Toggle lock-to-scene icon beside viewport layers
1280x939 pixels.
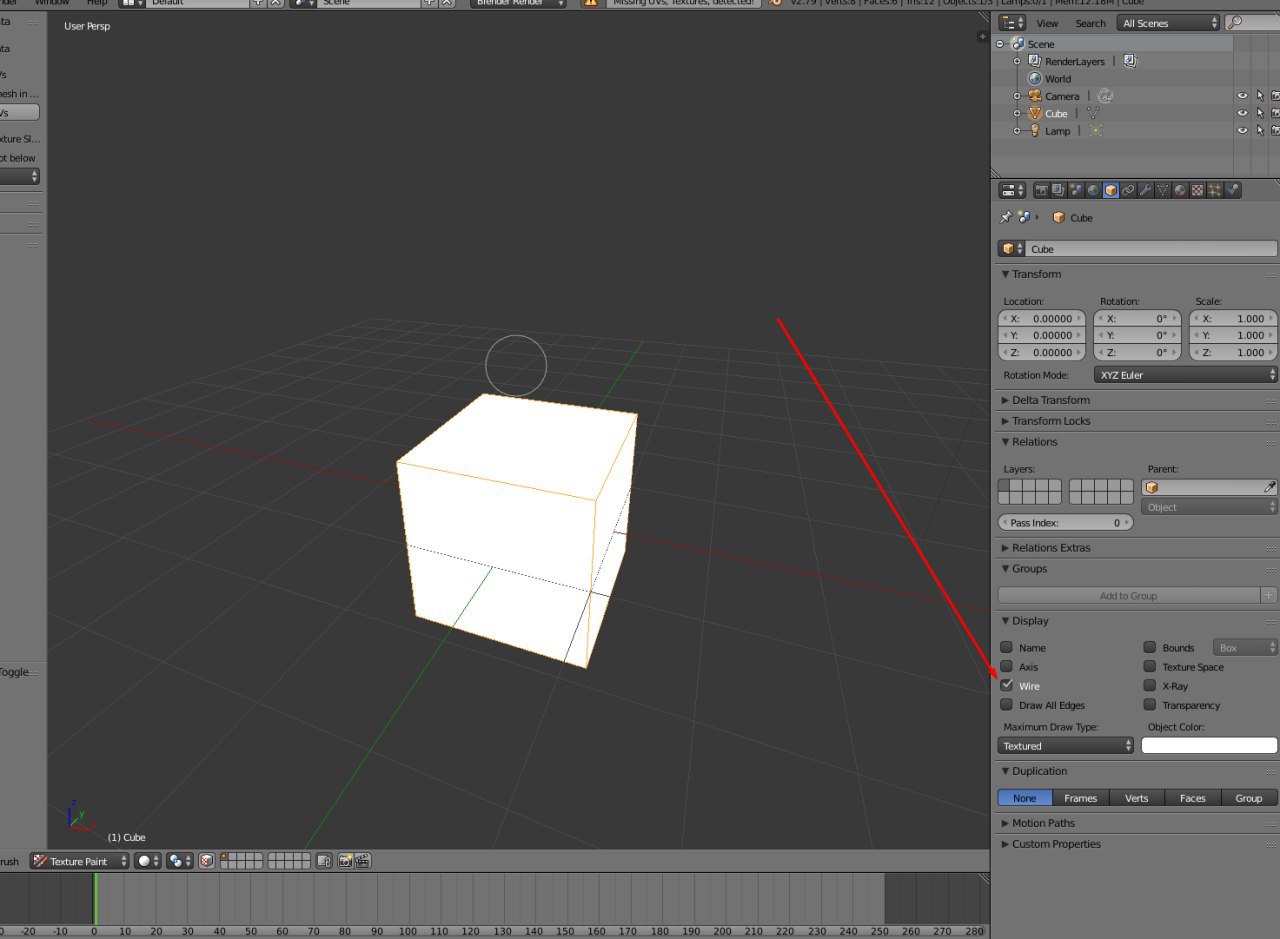pyautogui.click(x=324, y=861)
